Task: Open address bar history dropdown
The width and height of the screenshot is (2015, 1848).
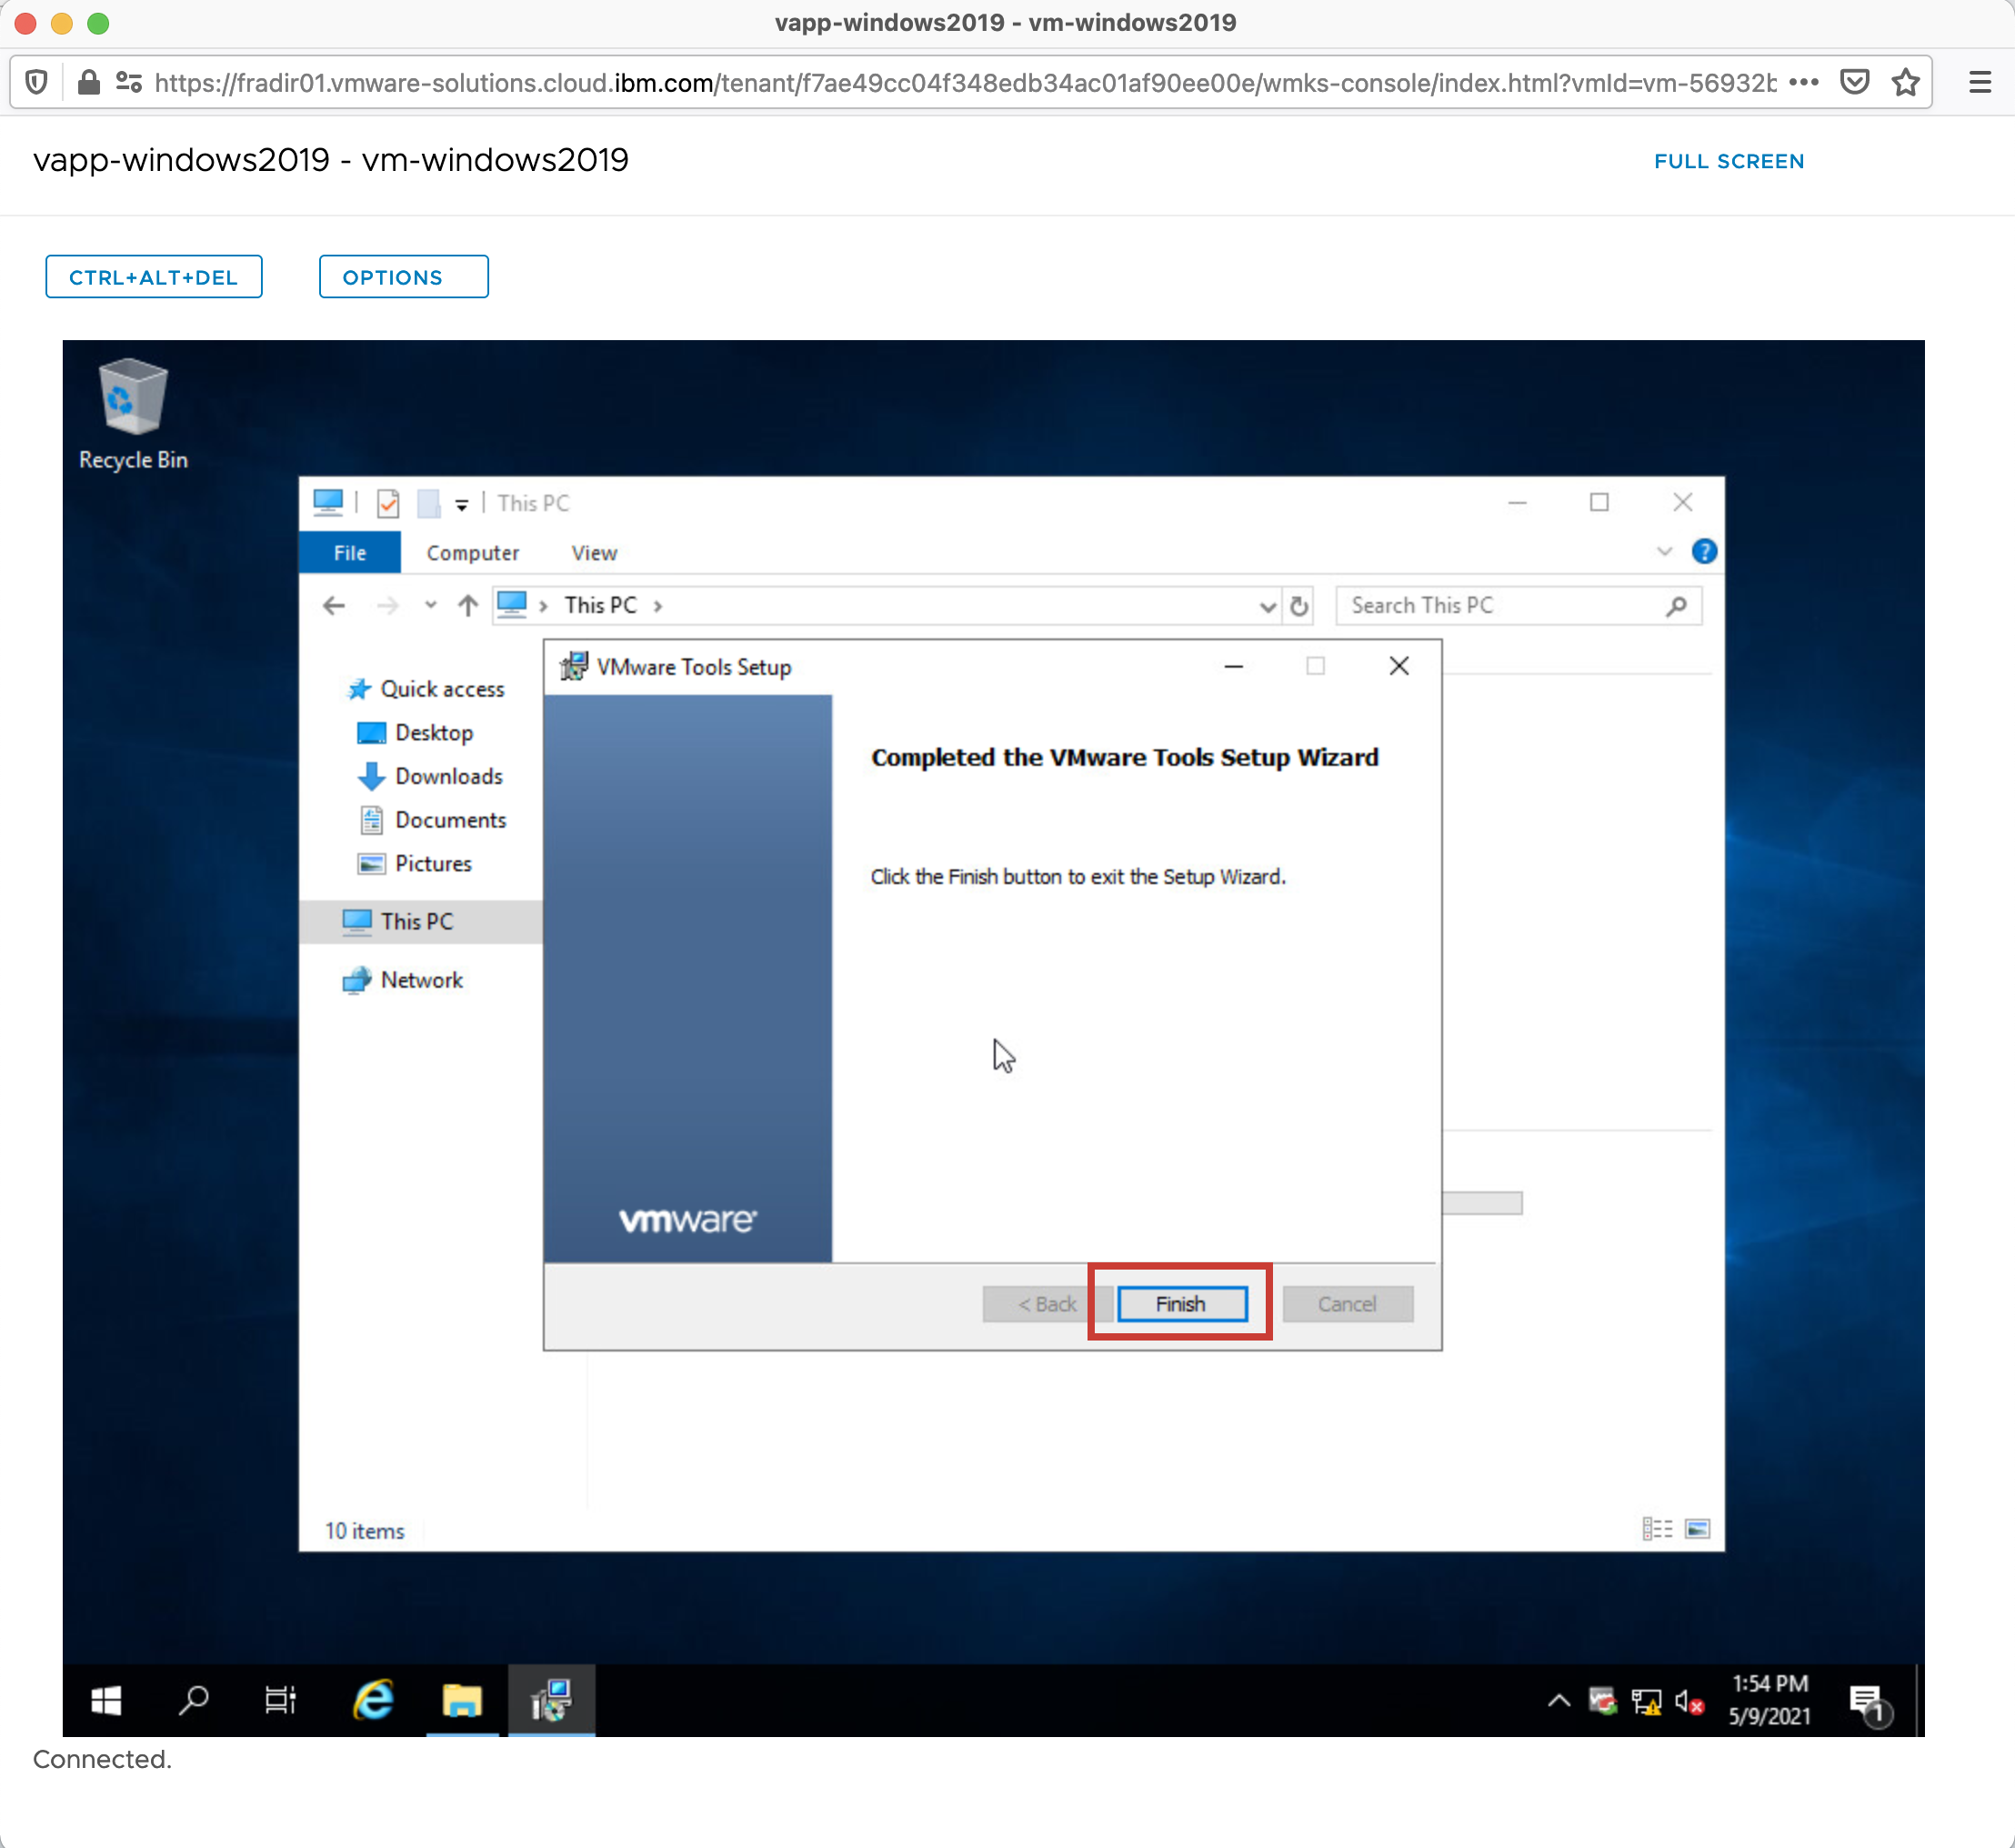Action: (x=1267, y=606)
